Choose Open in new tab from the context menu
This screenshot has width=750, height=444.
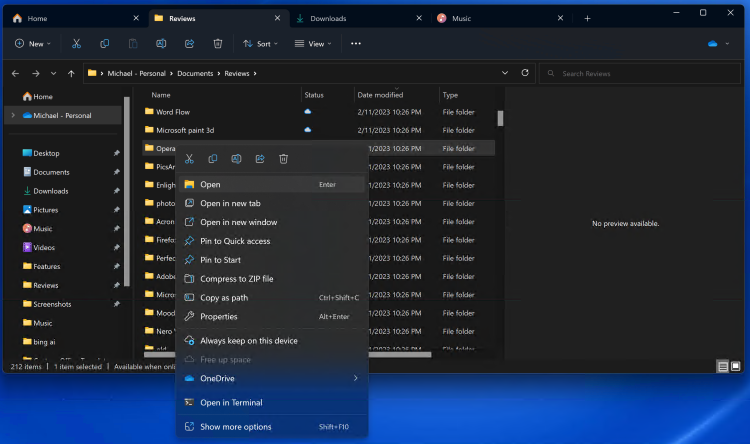[230, 203]
